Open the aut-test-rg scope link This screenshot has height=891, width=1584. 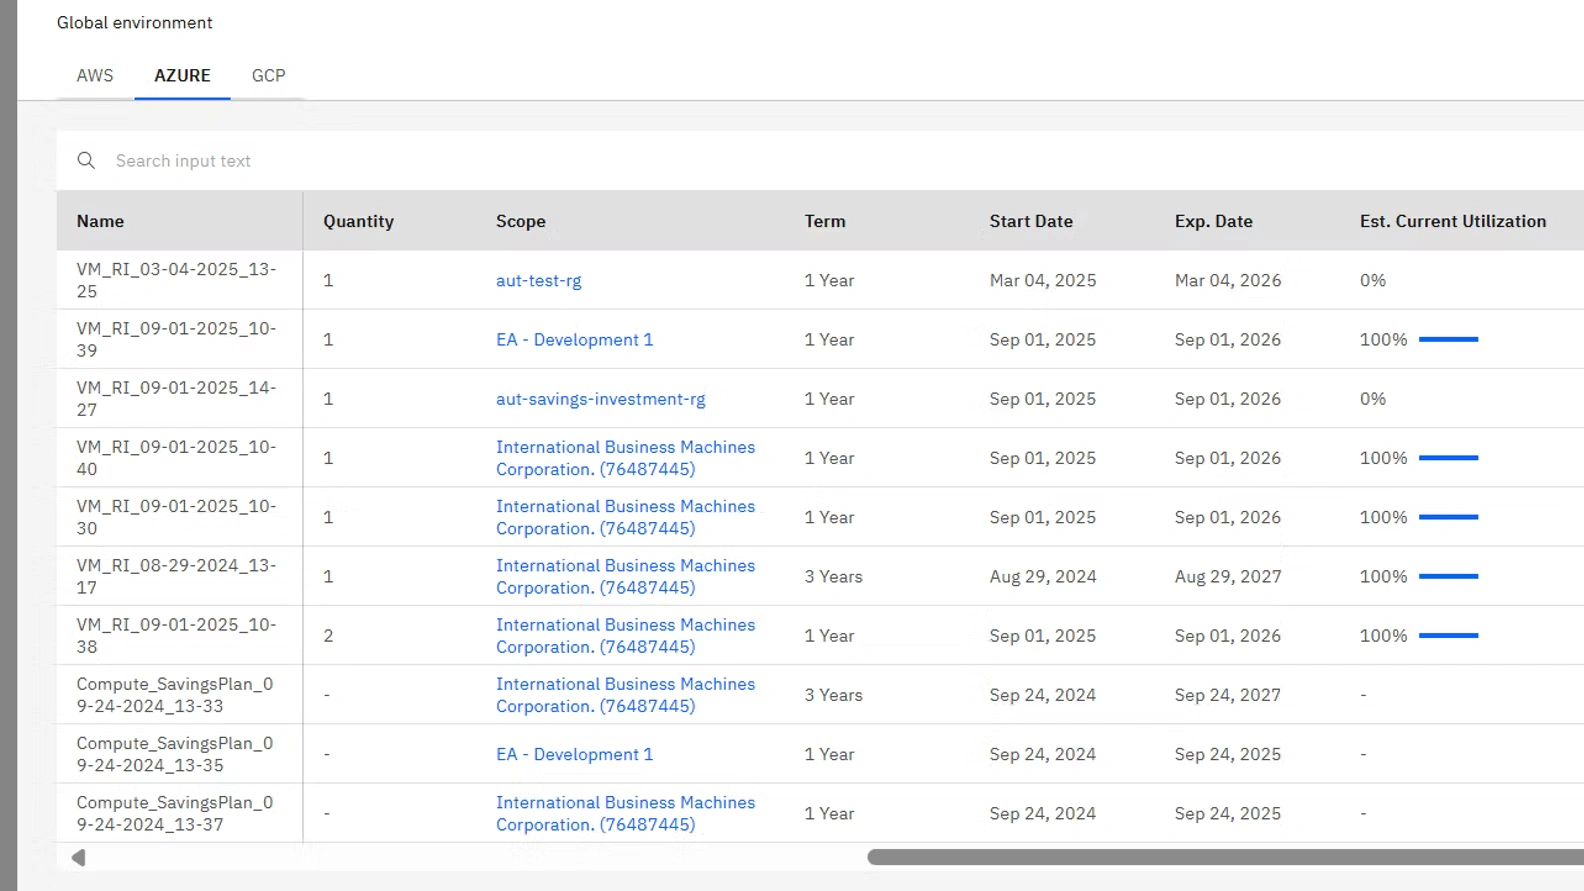click(x=538, y=281)
